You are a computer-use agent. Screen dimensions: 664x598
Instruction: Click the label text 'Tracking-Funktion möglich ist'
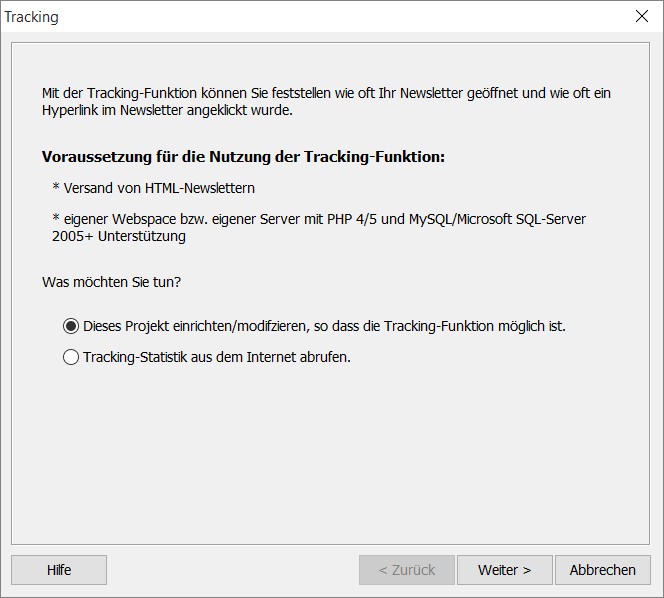point(474,326)
